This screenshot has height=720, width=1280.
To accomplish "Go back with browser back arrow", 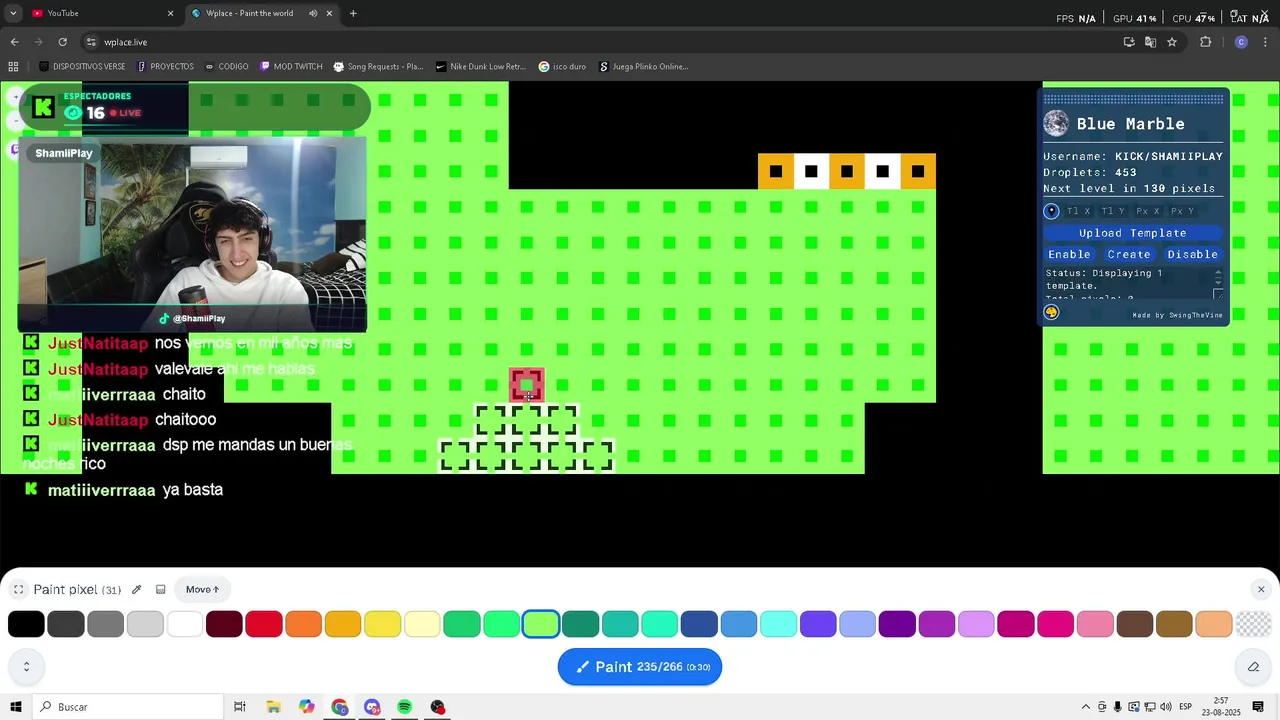I will point(14,42).
